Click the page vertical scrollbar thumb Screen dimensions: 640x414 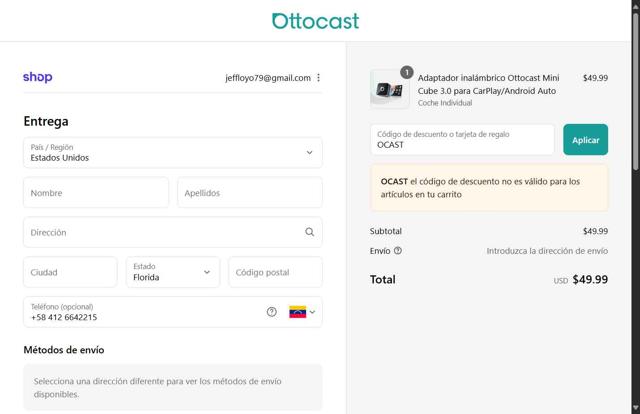point(636,90)
